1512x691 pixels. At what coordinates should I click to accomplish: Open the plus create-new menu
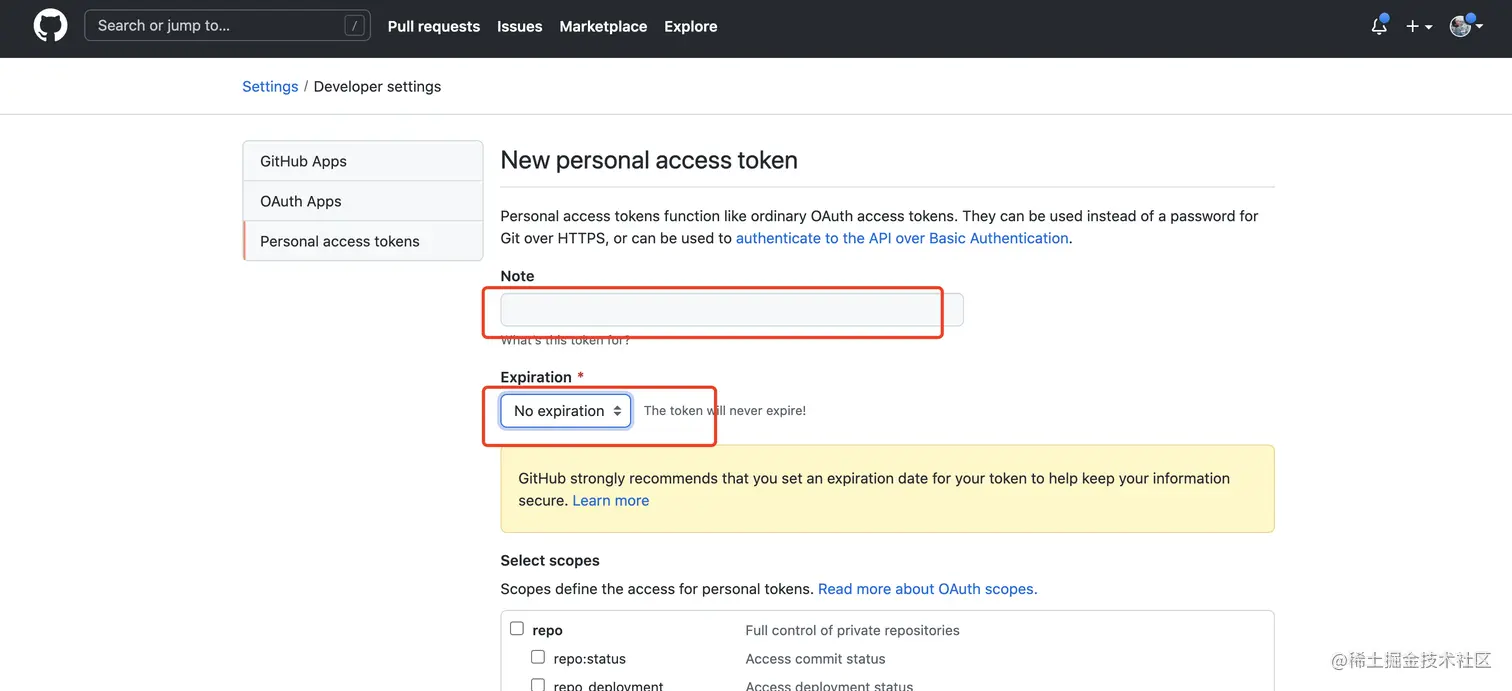[1418, 26]
